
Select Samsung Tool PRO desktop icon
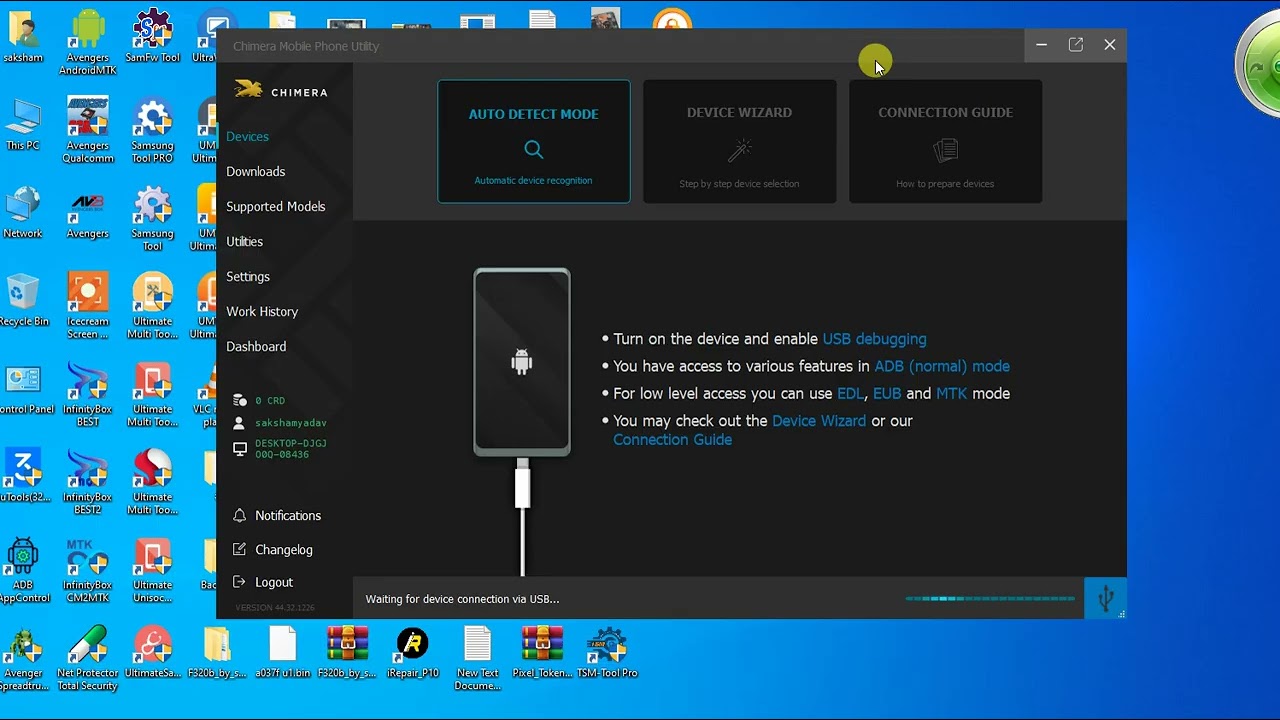click(x=152, y=130)
